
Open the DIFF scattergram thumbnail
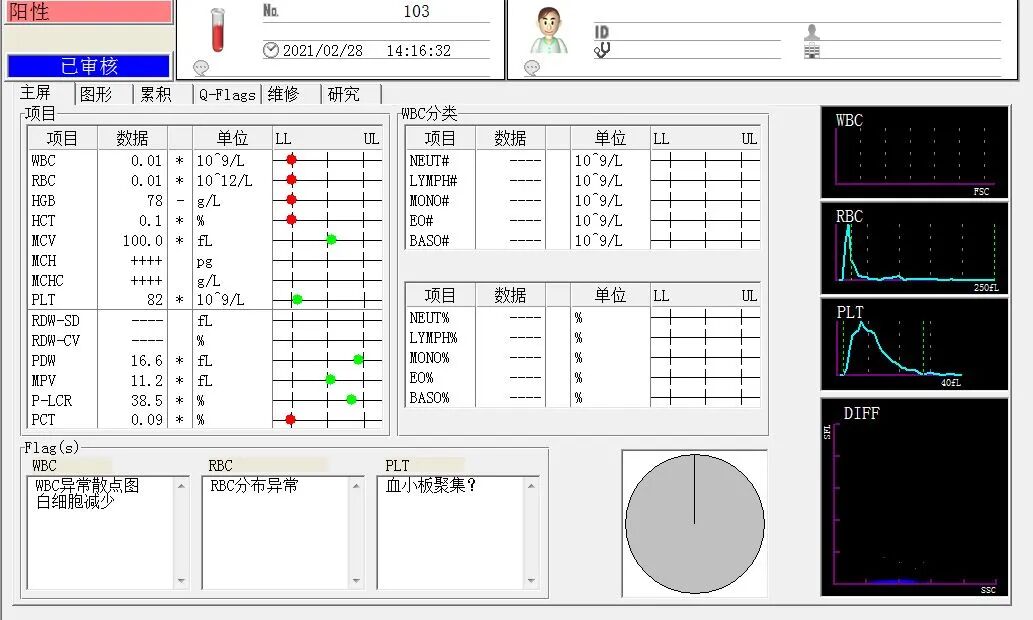(914, 497)
